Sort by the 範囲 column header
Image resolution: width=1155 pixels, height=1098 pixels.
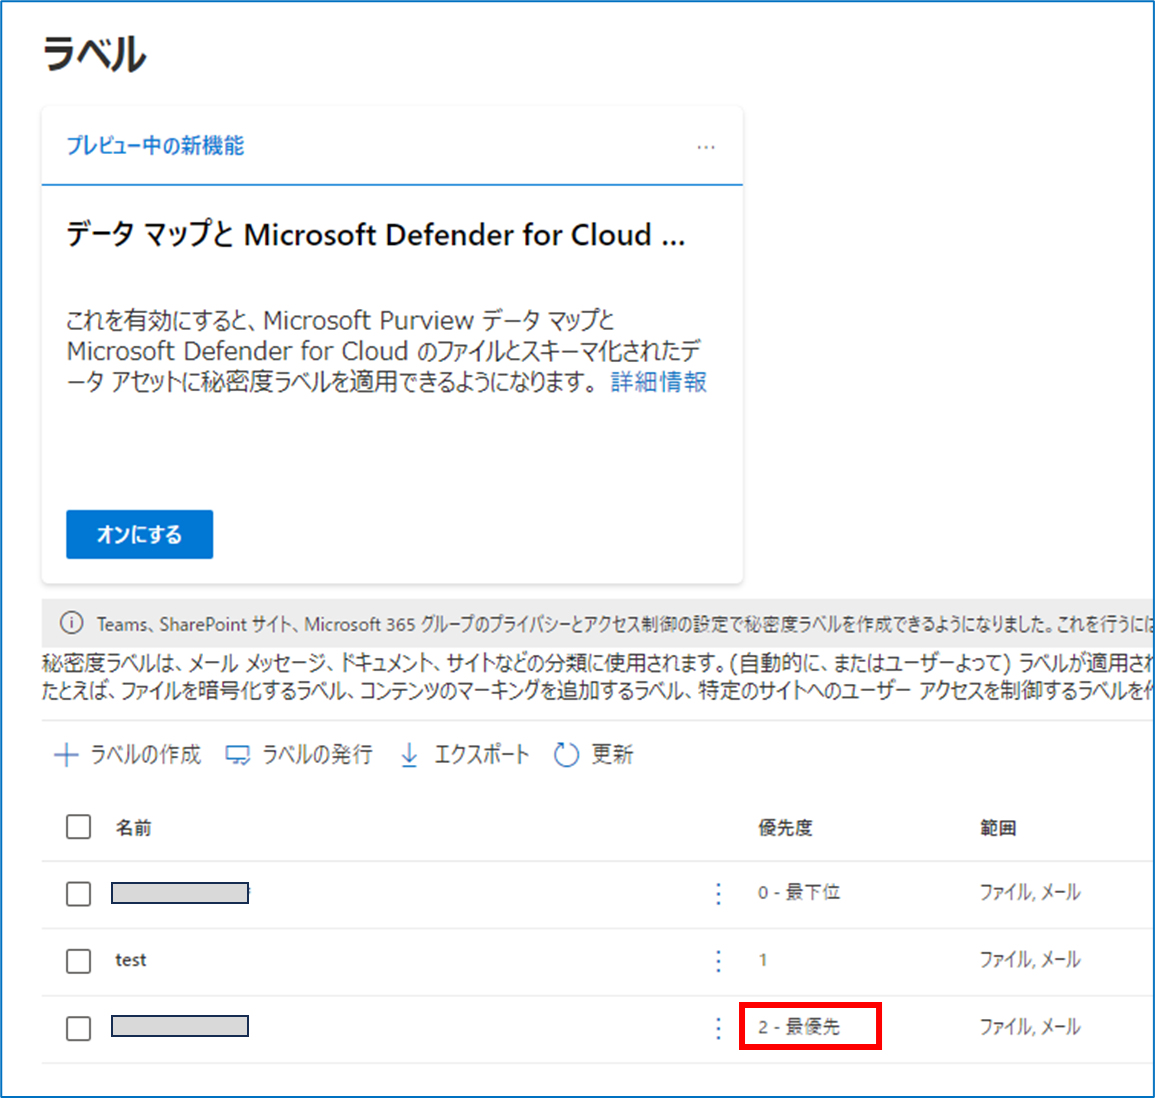(998, 828)
